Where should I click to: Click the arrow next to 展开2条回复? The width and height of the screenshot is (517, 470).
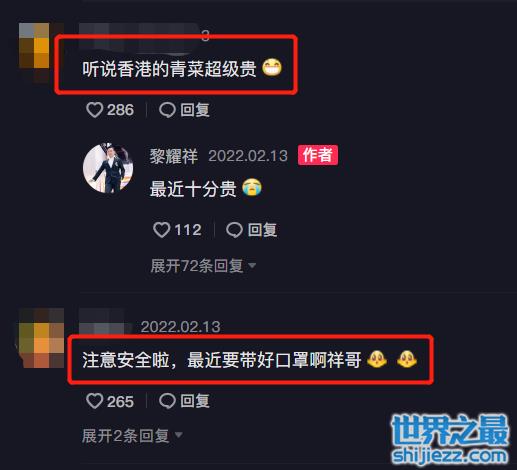coord(179,435)
